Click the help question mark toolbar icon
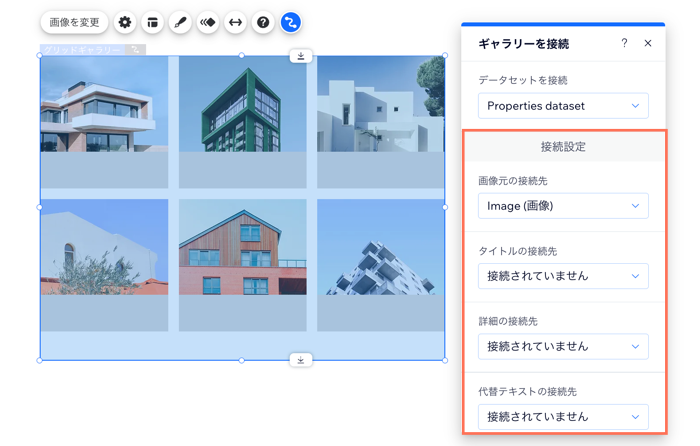Image resolution: width=700 pixels, height=446 pixels. (263, 22)
